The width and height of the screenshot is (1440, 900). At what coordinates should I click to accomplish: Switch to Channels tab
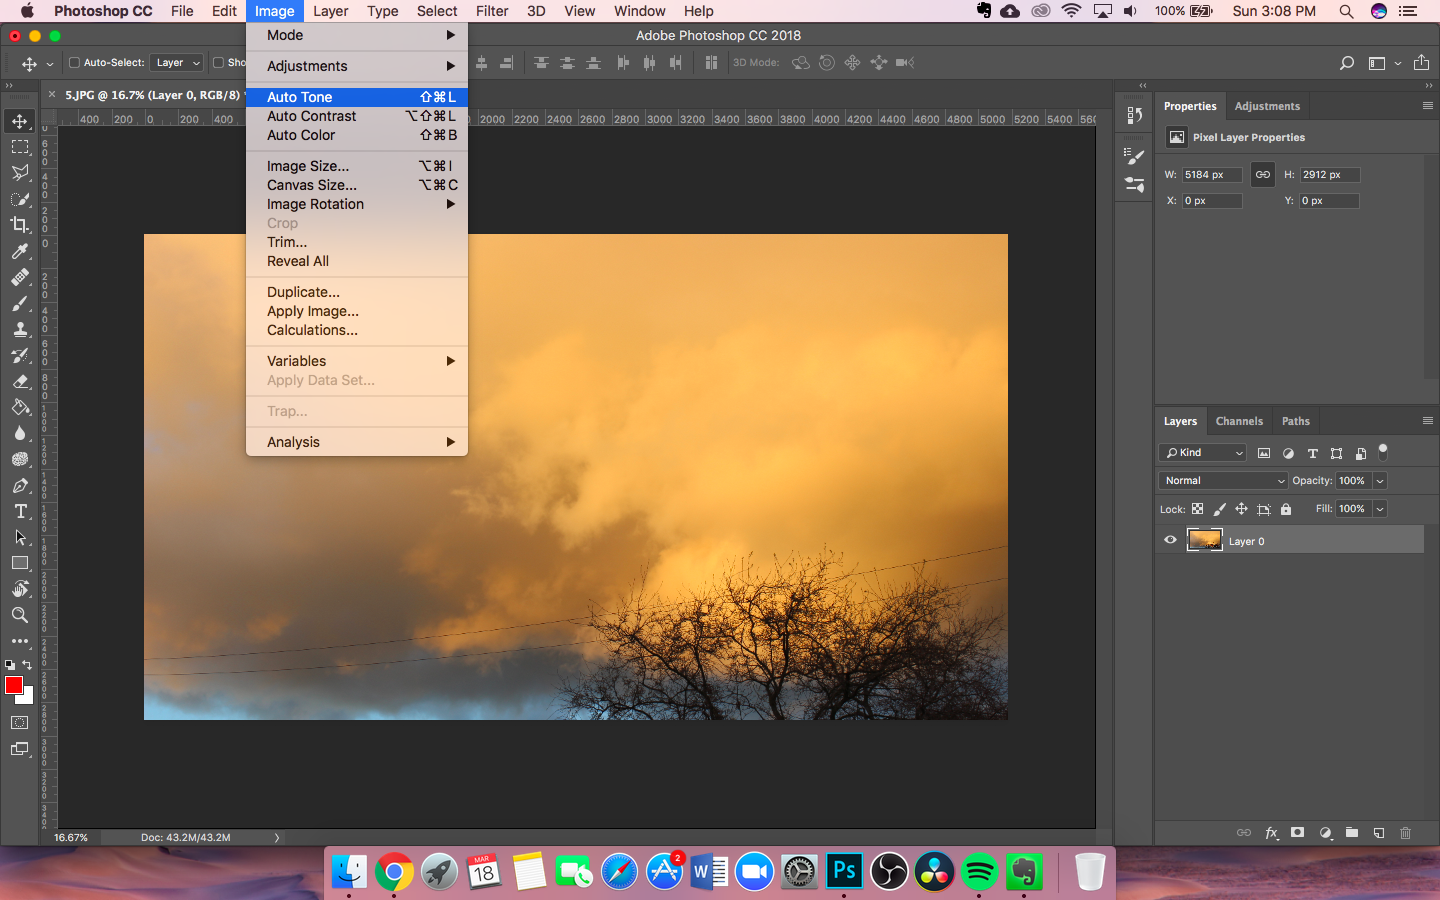(1239, 421)
